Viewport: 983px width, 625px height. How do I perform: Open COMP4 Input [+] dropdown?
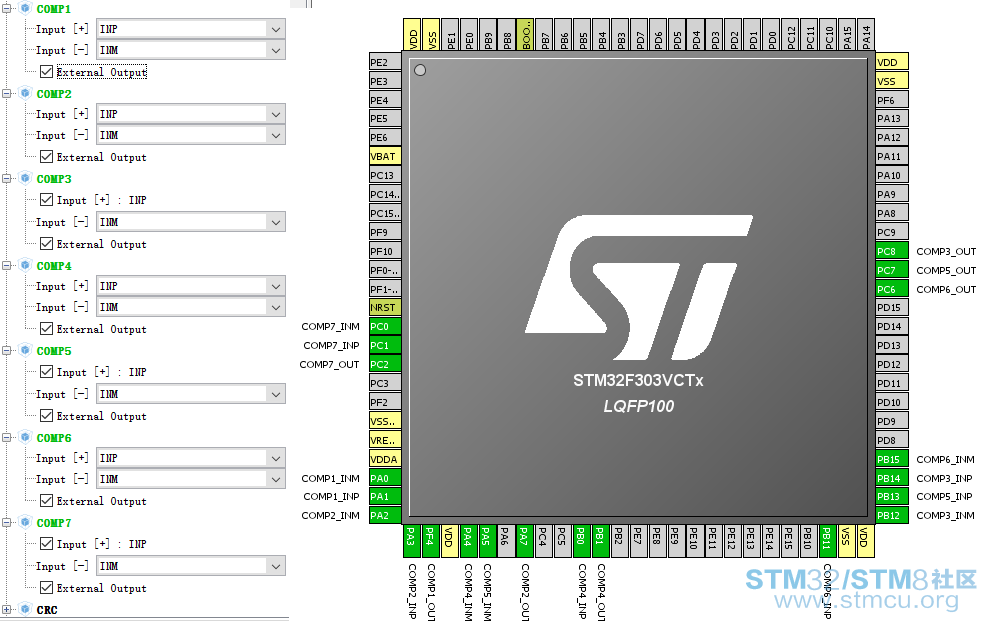(191, 286)
